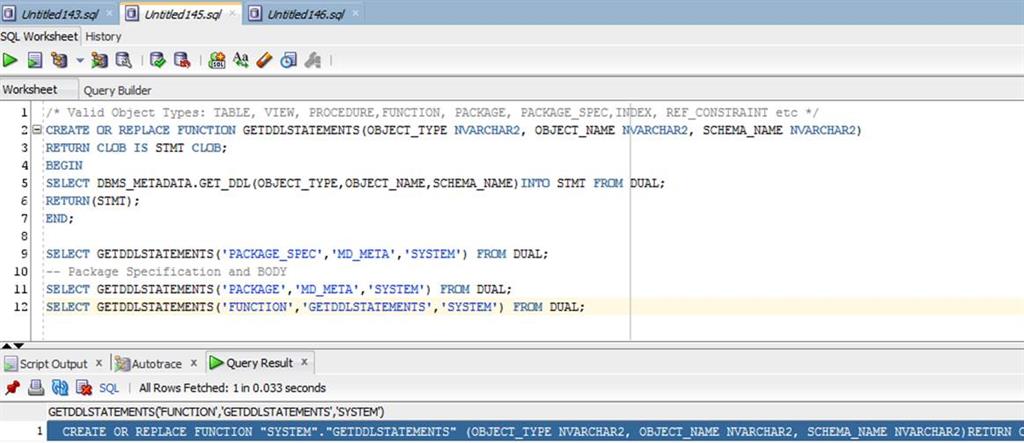
Task: Click the '-- Package Specification and BODY' comment line
Action: (167, 271)
